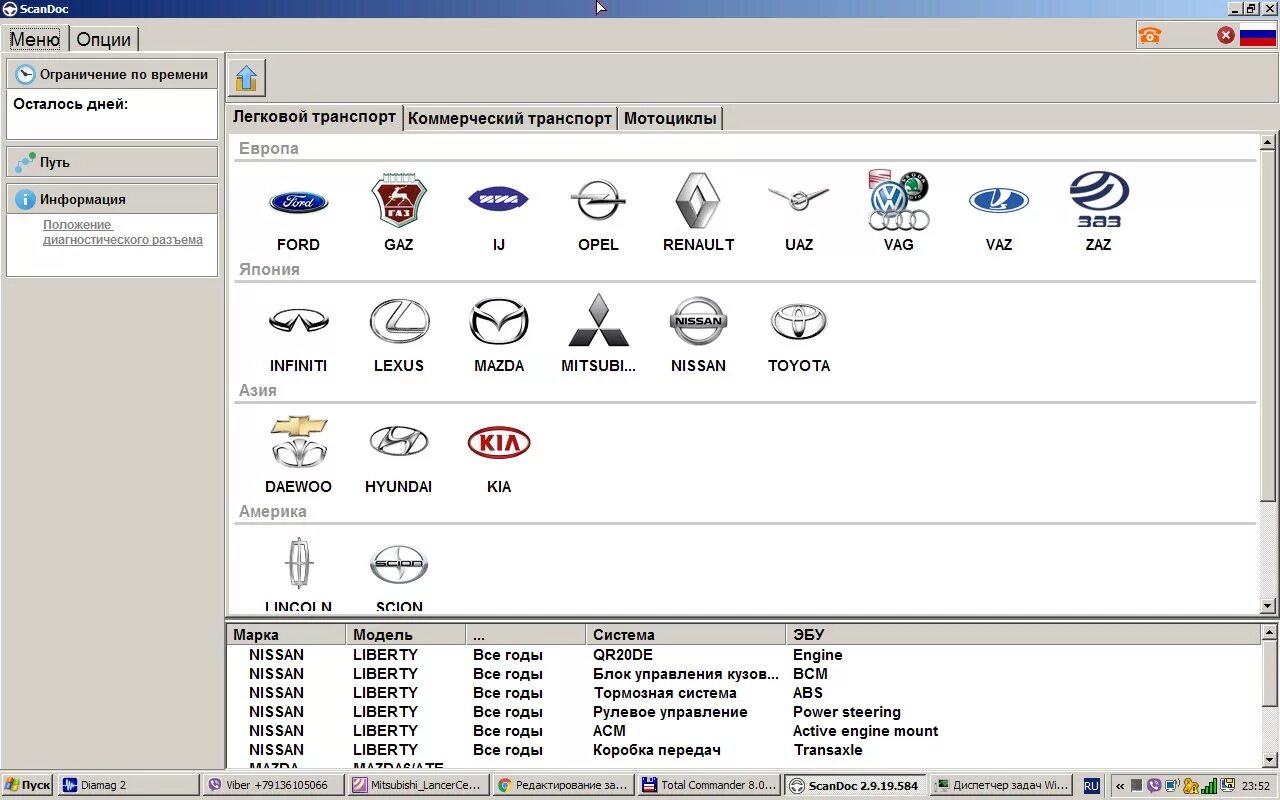The image size is (1280, 800).
Task: Select the Рулевое управление row
Action: [744, 712]
